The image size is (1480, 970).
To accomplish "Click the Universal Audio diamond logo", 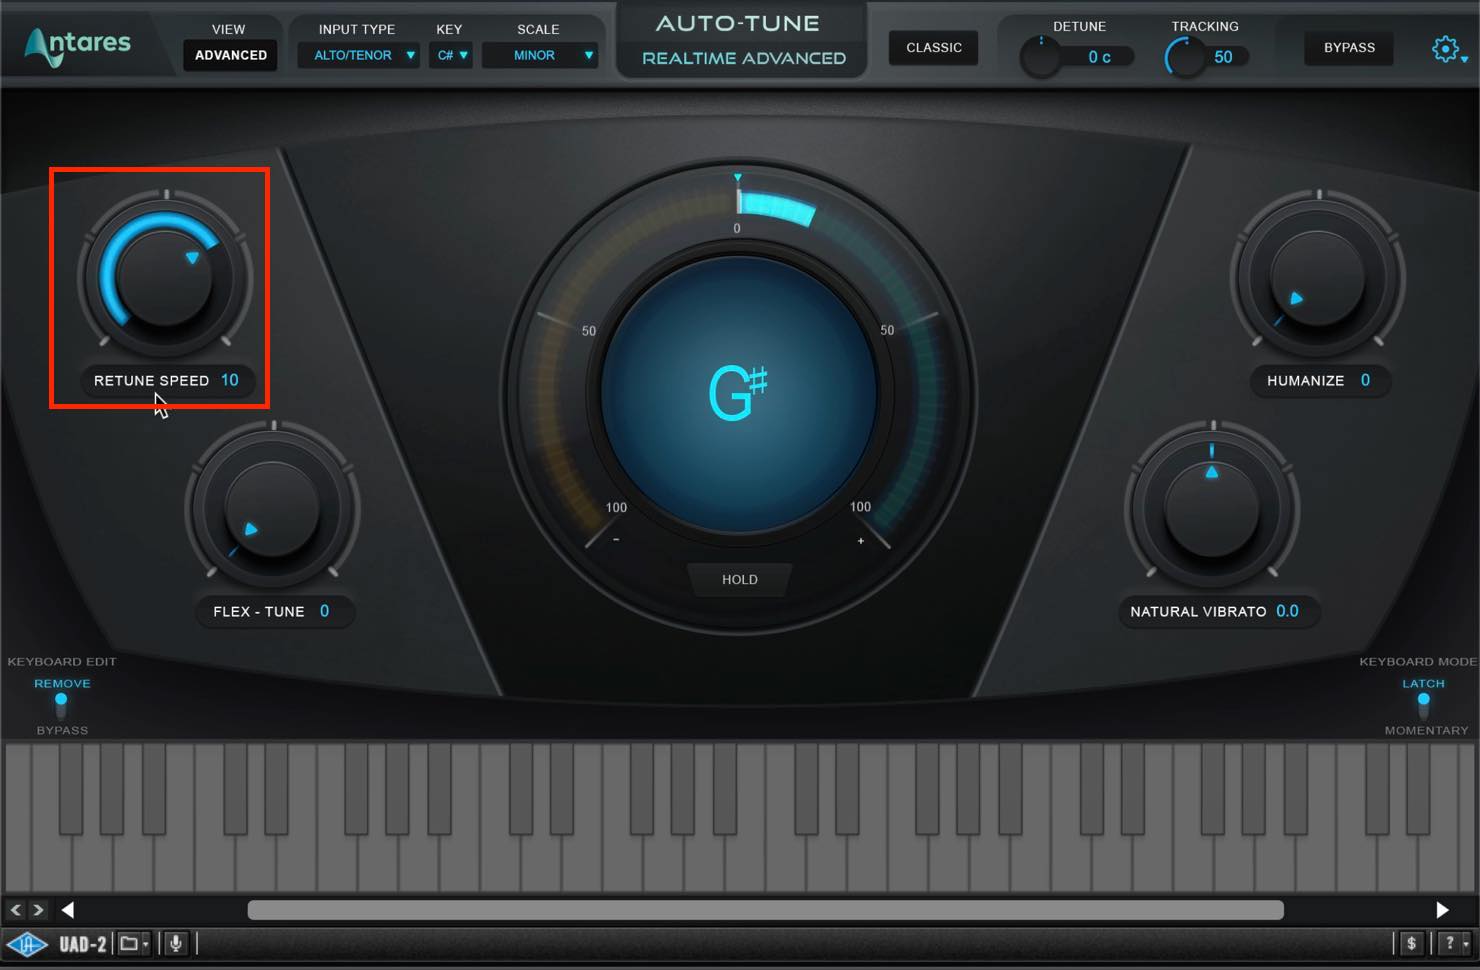I will click(x=27, y=944).
